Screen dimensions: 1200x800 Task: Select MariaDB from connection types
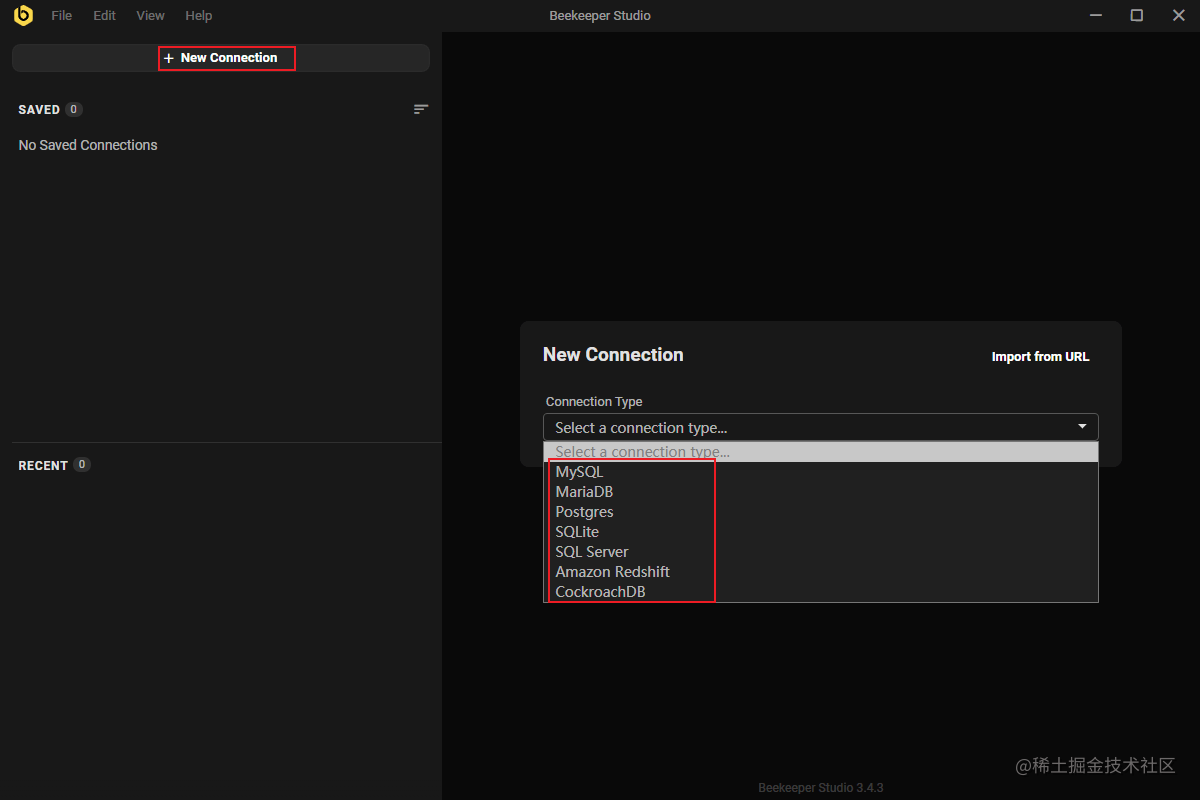coord(821,492)
